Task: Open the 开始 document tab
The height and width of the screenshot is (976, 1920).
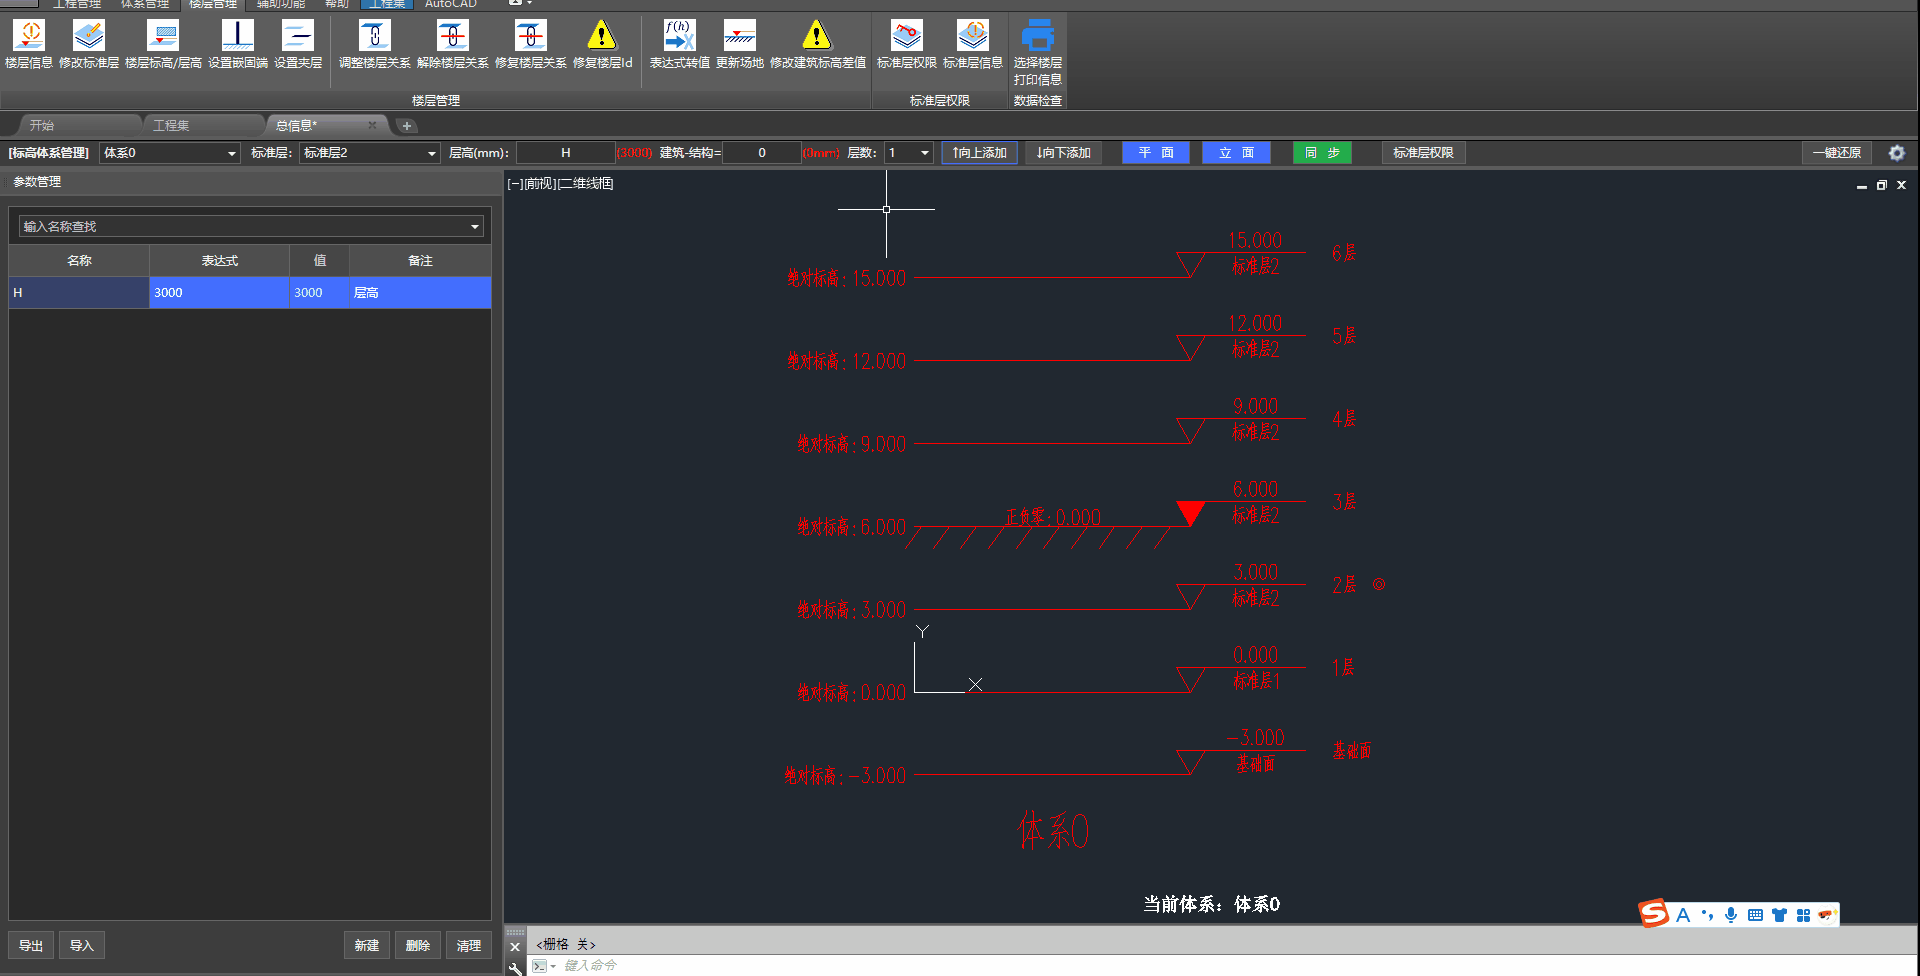Action: coord(42,125)
